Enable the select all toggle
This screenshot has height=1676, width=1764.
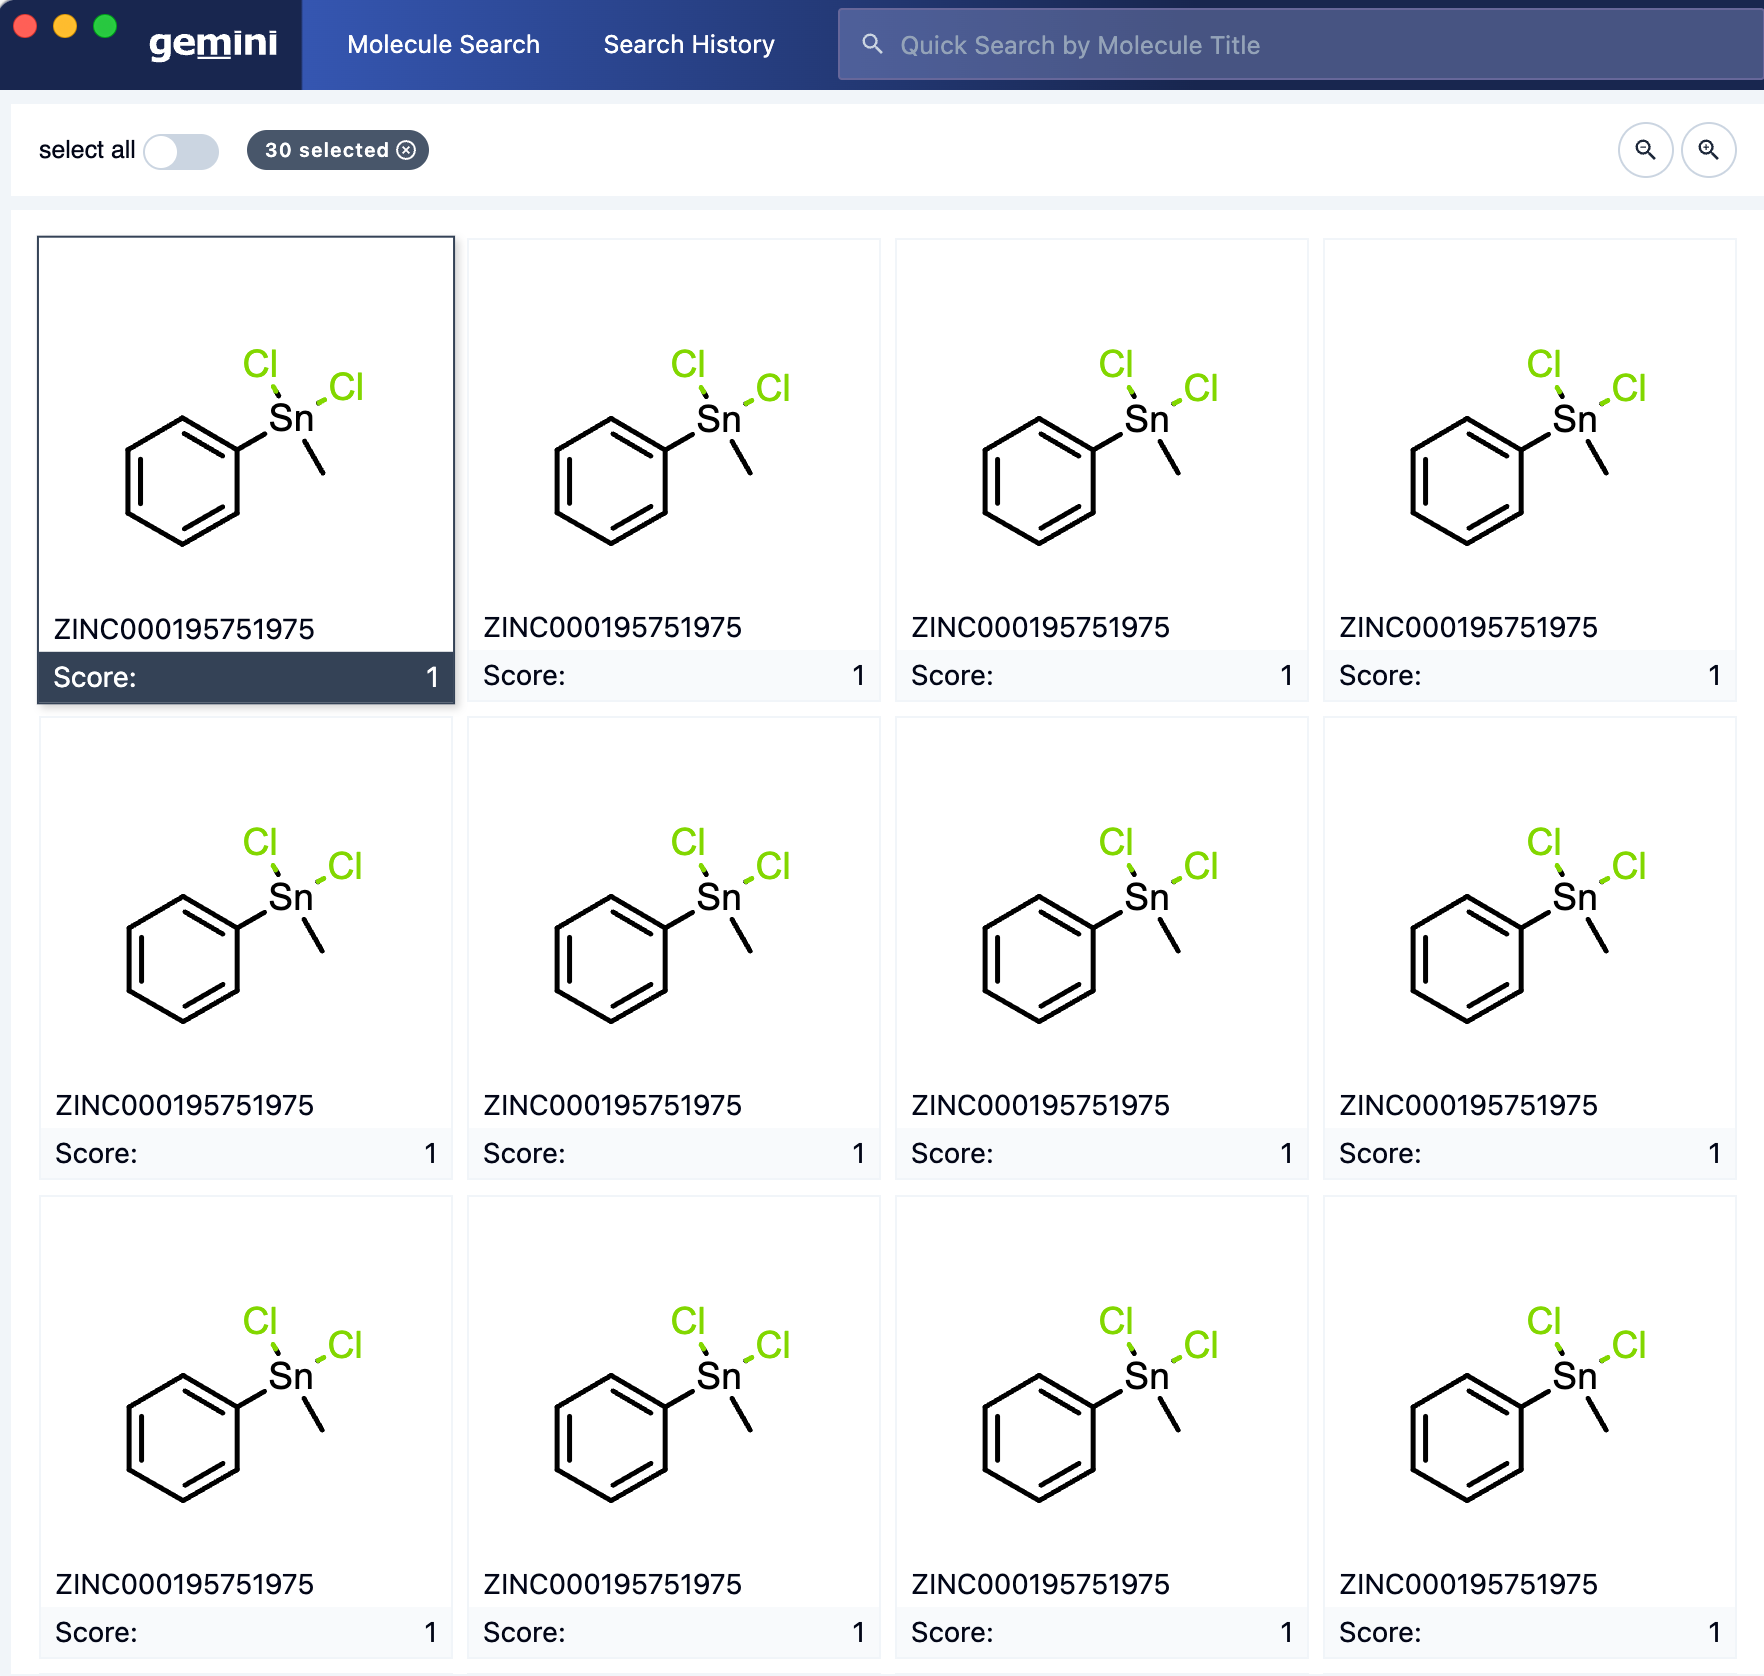click(181, 152)
